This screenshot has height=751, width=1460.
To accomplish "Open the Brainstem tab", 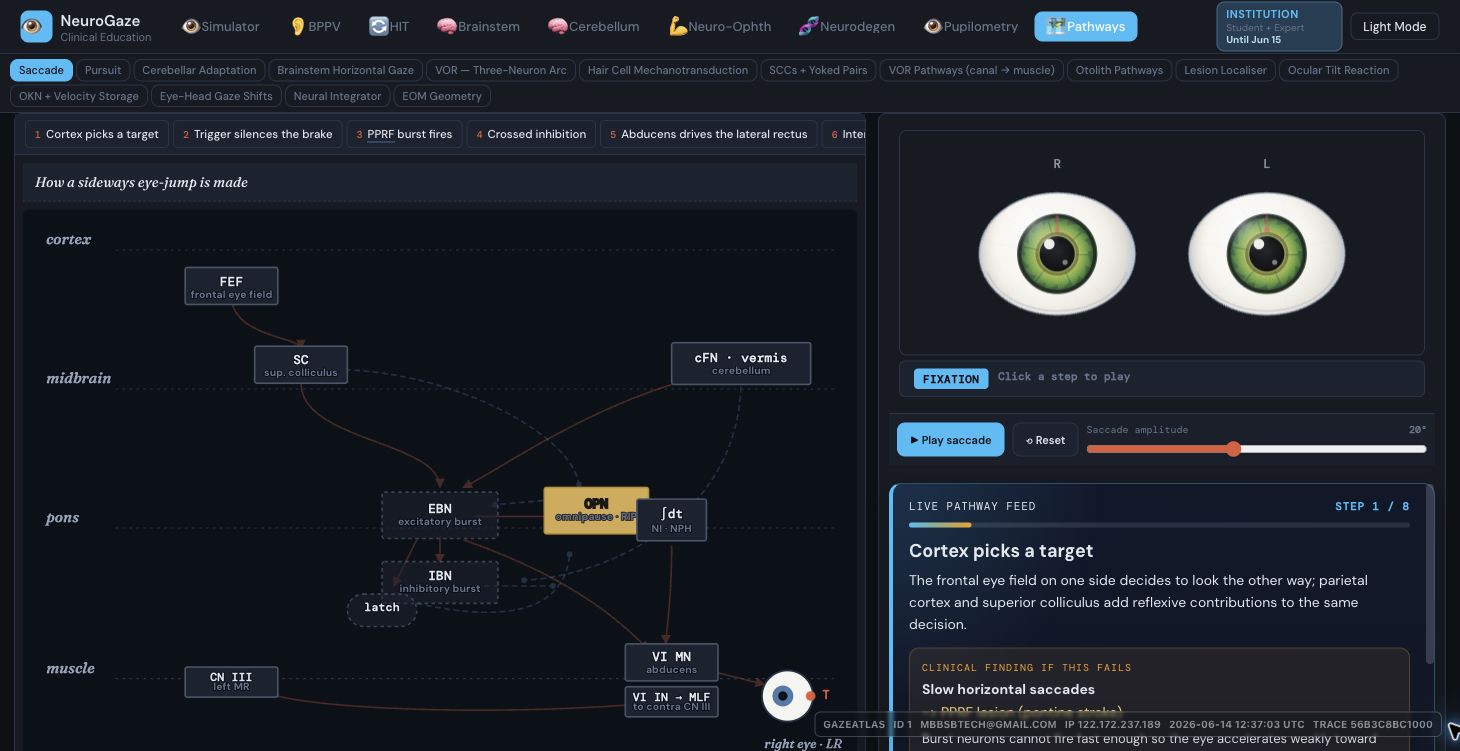I will pyautogui.click(x=478, y=27).
